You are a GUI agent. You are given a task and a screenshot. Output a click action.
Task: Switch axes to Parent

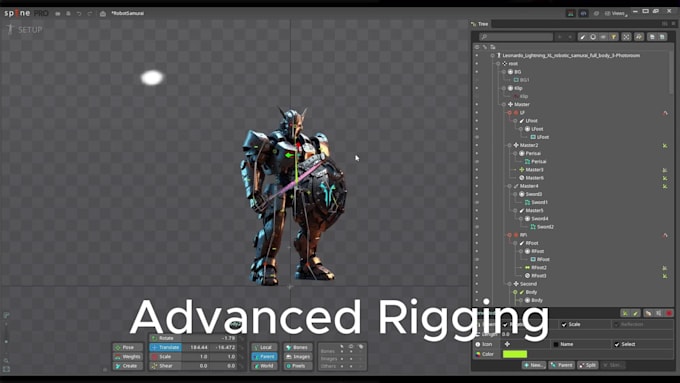[264, 357]
